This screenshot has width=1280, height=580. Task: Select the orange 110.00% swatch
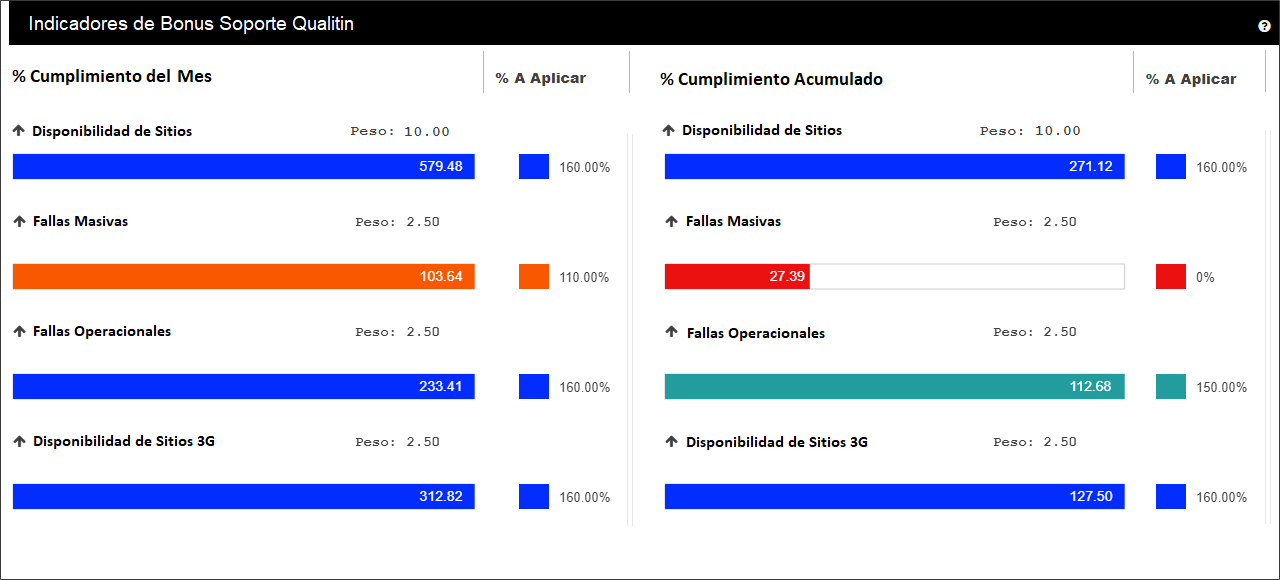click(534, 277)
